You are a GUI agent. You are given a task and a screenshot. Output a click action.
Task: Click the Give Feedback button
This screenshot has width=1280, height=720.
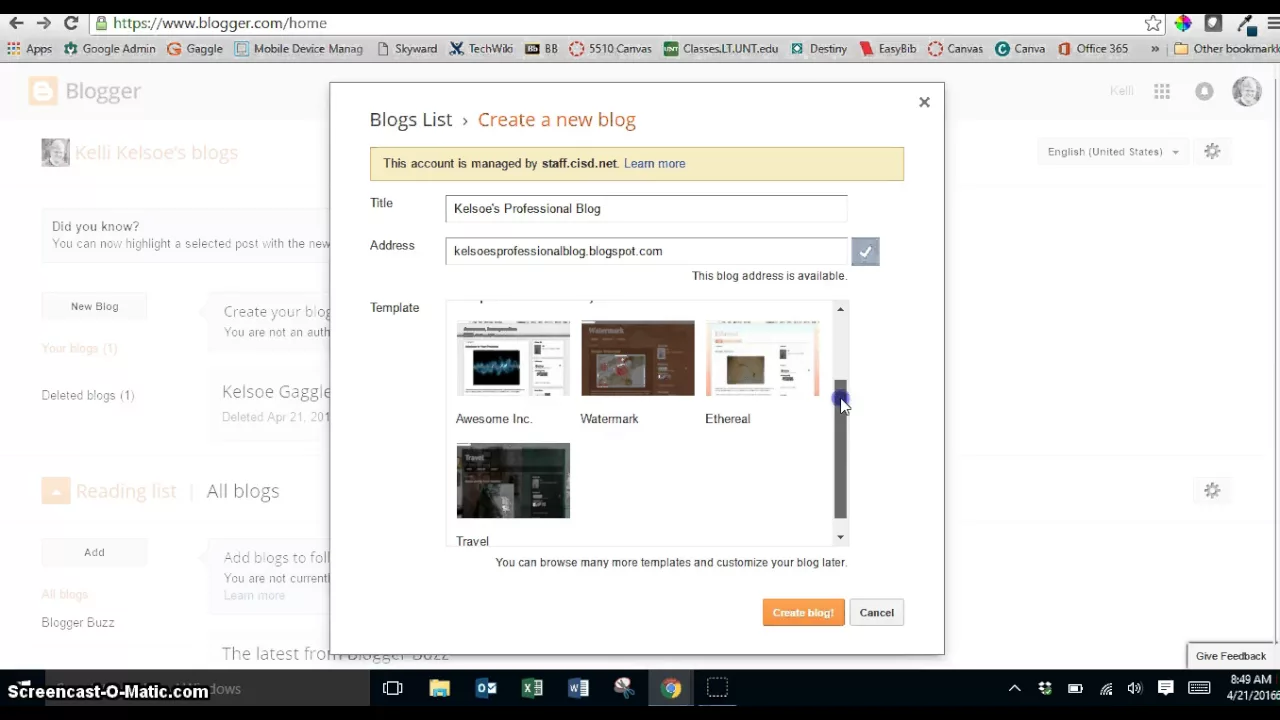1231,656
